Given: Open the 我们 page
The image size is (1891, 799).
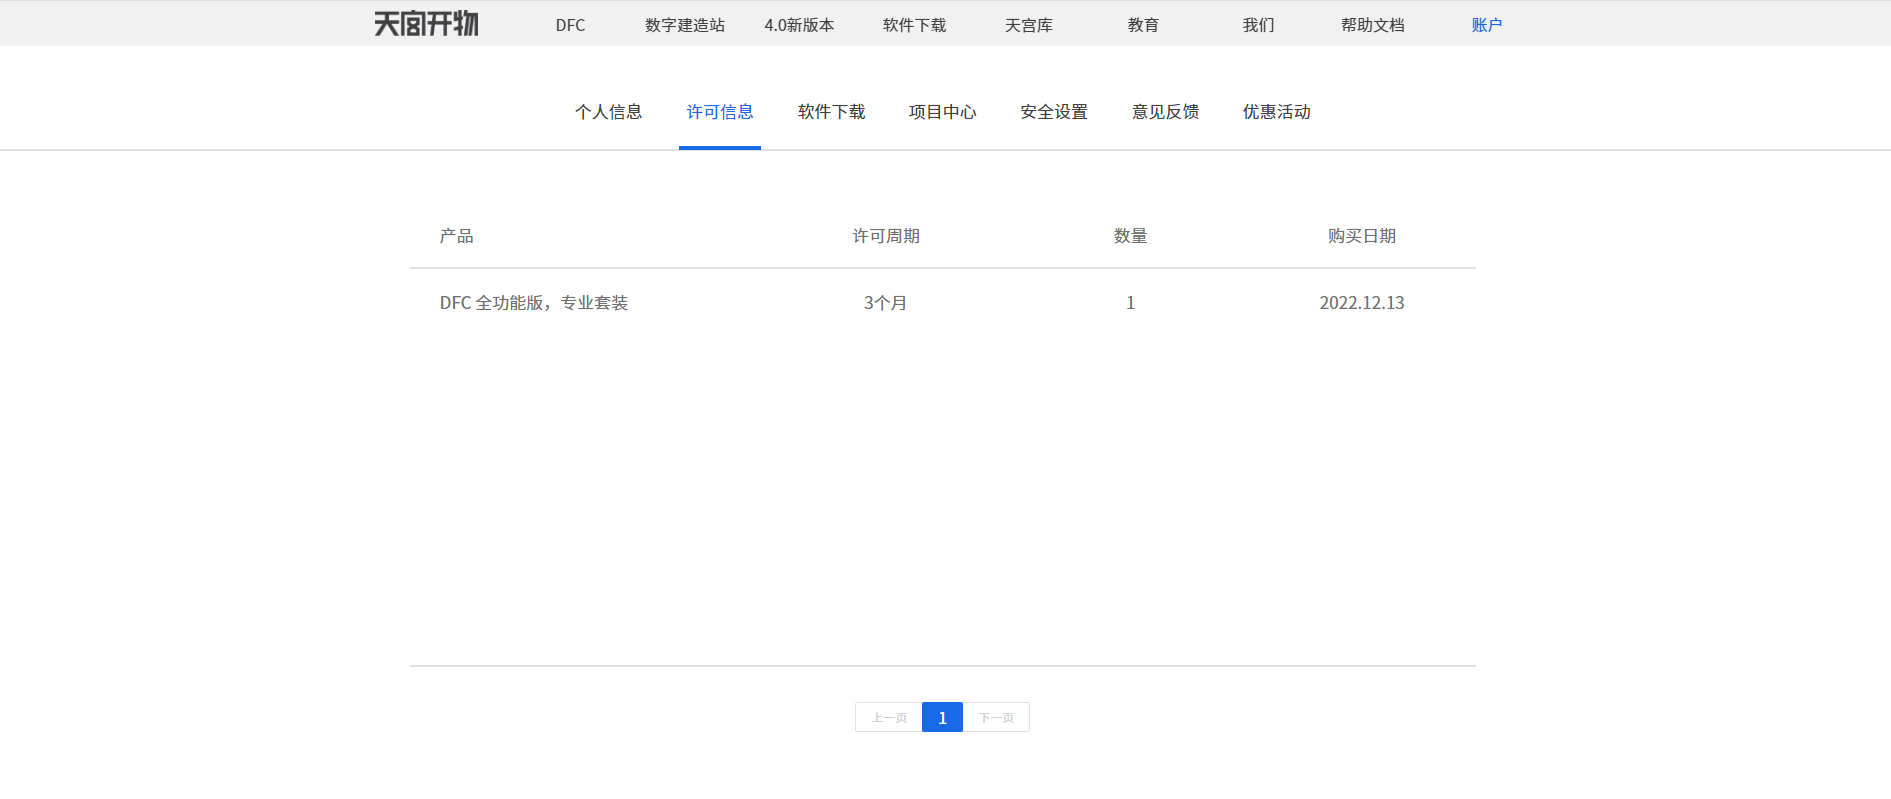Looking at the screenshot, I should pyautogui.click(x=1258, y=25).
